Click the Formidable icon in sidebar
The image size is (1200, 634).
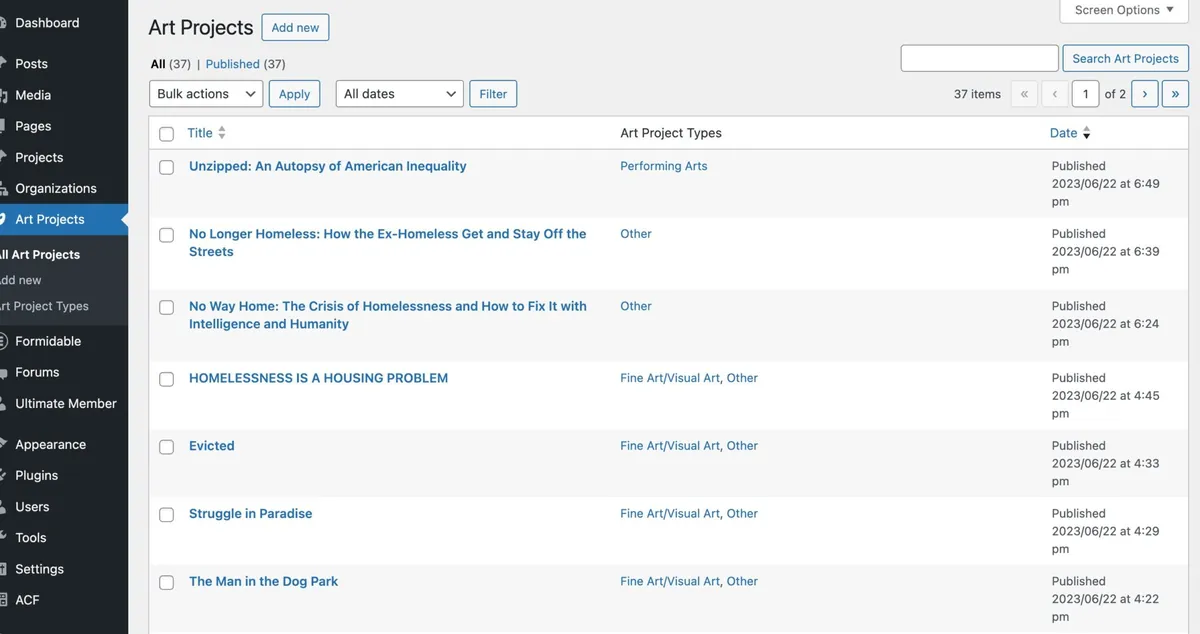3,341
